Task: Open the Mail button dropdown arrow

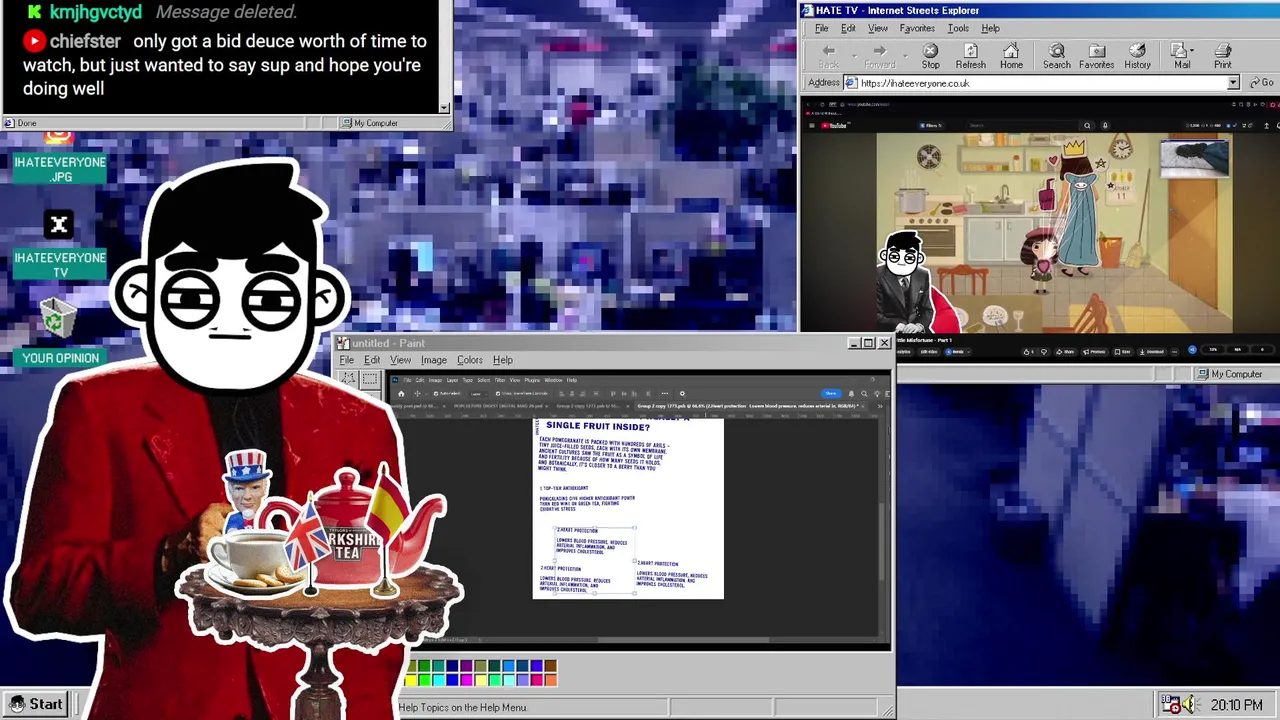Action: point(1192,49)
